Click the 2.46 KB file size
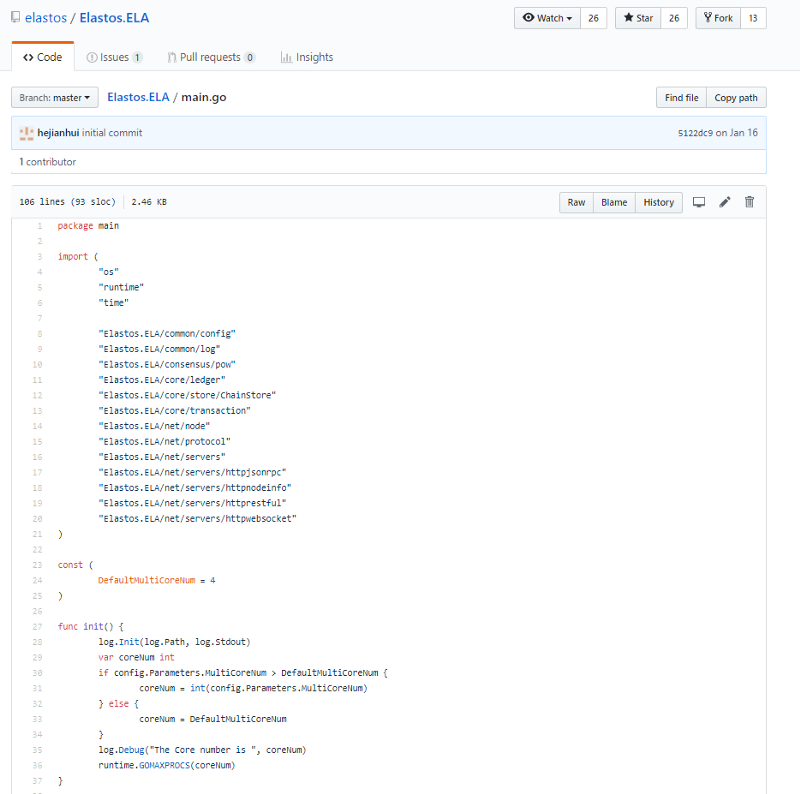 coord(149,202)
